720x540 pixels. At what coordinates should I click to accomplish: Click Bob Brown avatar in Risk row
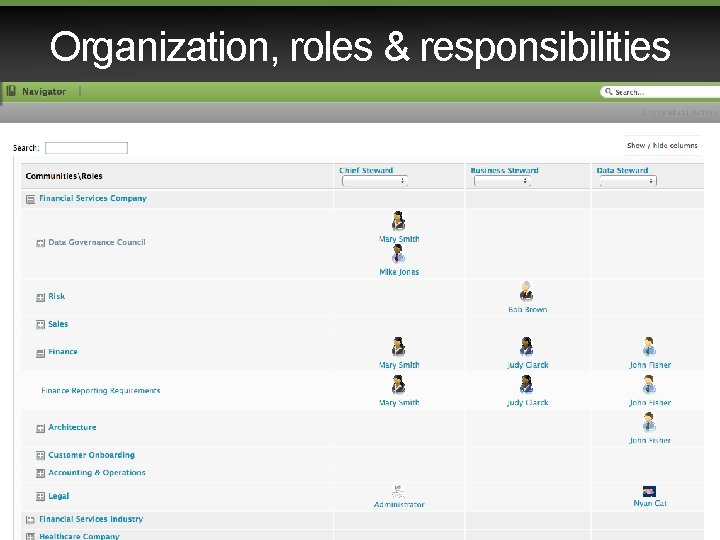click(526, 291)
